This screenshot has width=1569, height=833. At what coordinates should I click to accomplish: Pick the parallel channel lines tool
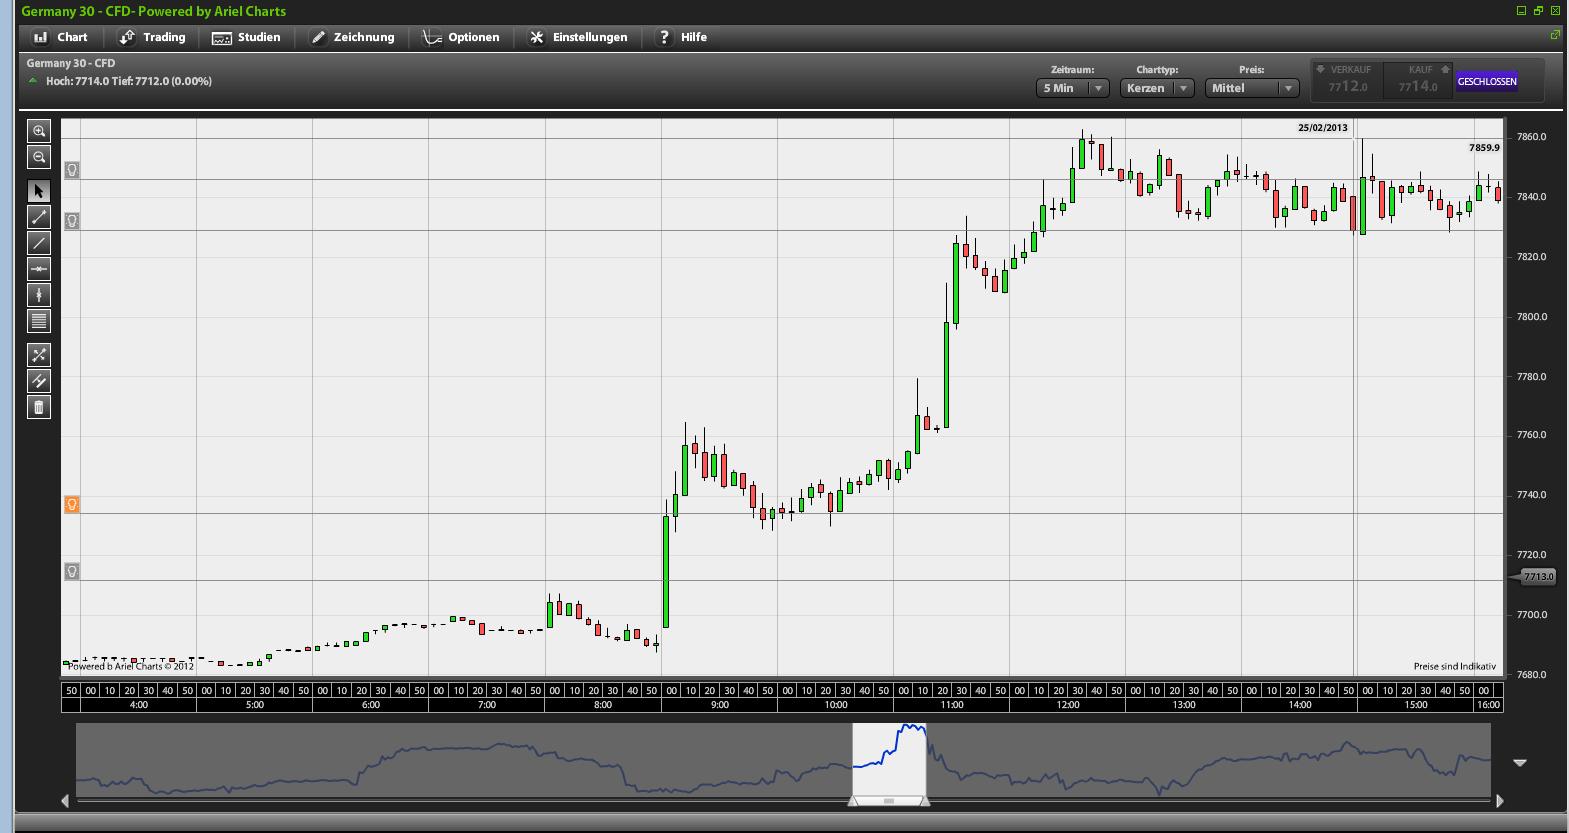tap(39, 381)
